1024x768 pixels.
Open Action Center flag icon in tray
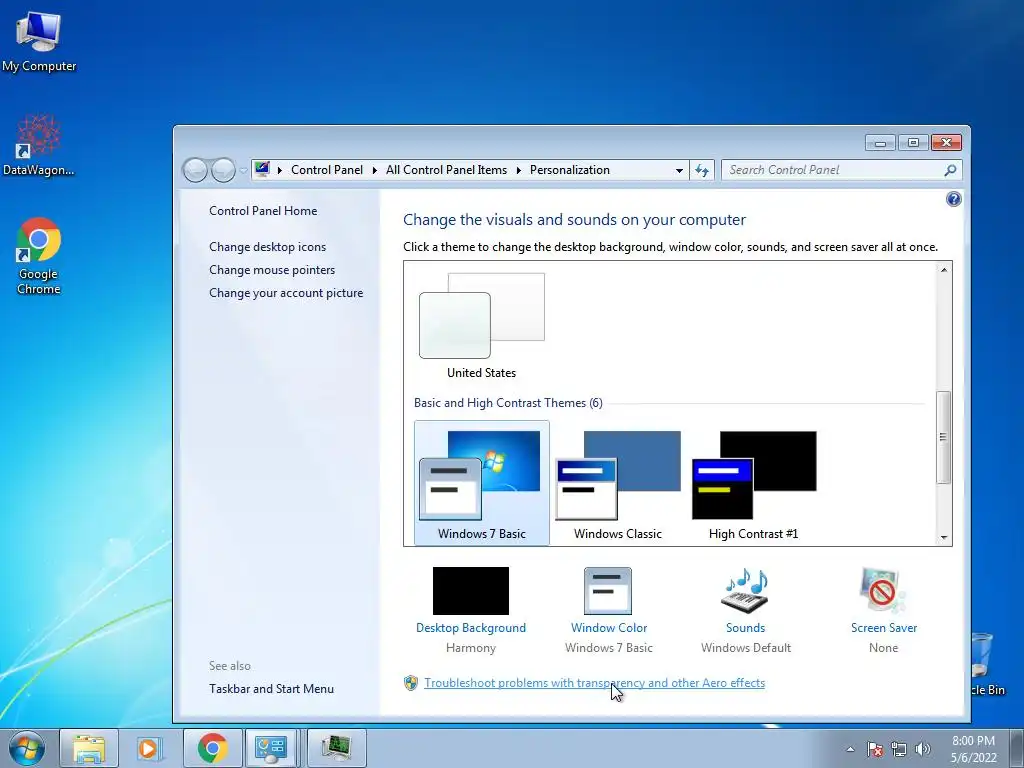coord(875,749)
